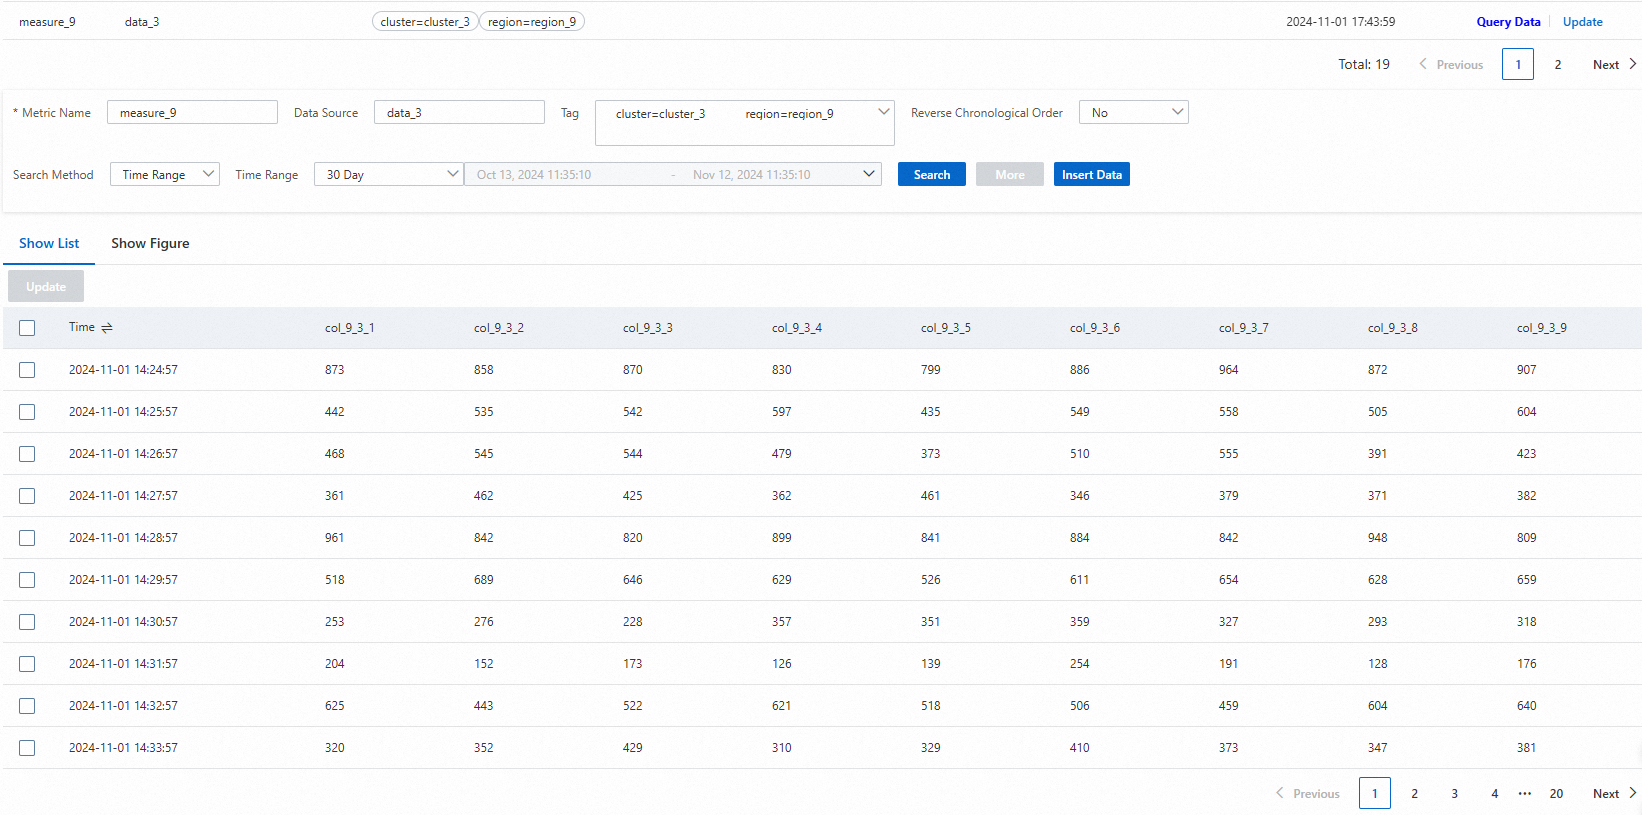The width and height of the screenshot is (1642, 815).
Task: Click the pagination ellipsis to jump pages
Action: tap(1524, 793)
